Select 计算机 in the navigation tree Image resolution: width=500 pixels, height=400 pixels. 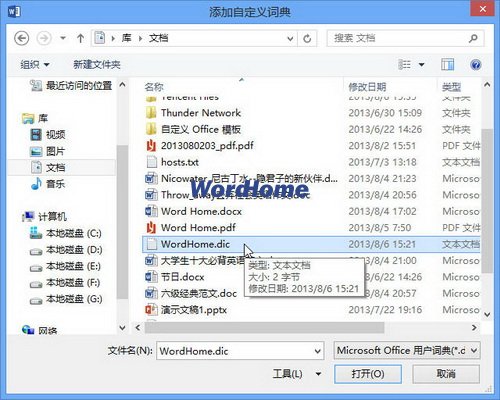pyautogui.click(x=45, y=217)
